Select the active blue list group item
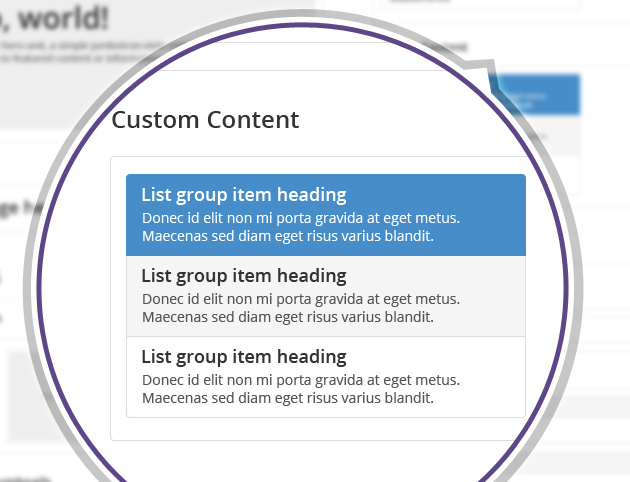Screen dimensions: 630x482 click(x=326, y=215)
